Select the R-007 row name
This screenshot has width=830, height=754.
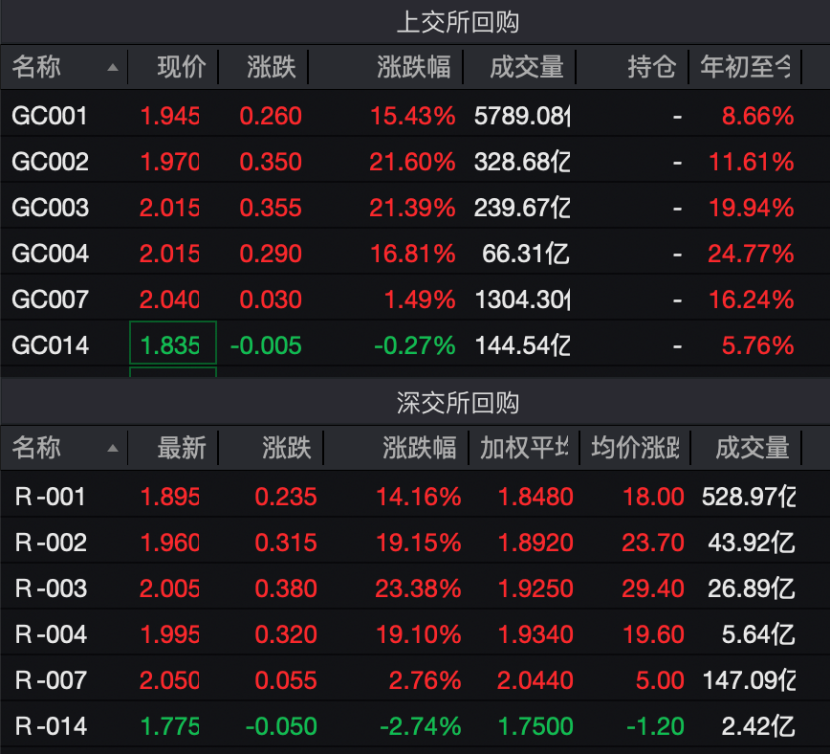pos(51,681)
